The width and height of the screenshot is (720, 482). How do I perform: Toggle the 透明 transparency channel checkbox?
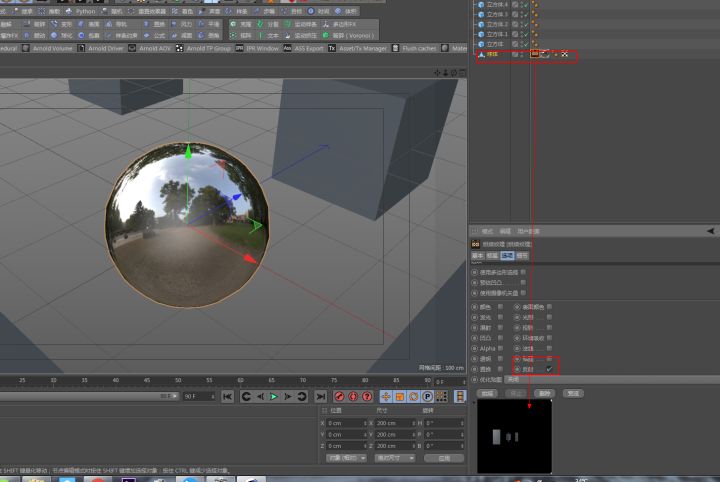(500, 358)
